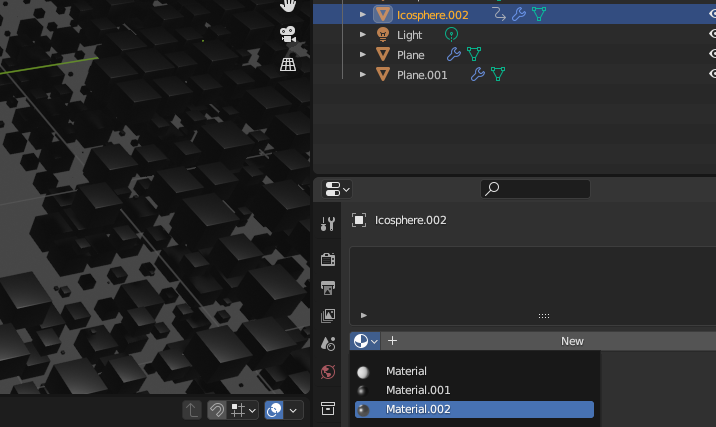This screenshot has height=427, width=716.
Task: Click the Light data icon beside Light
Action: coord(451,34)
